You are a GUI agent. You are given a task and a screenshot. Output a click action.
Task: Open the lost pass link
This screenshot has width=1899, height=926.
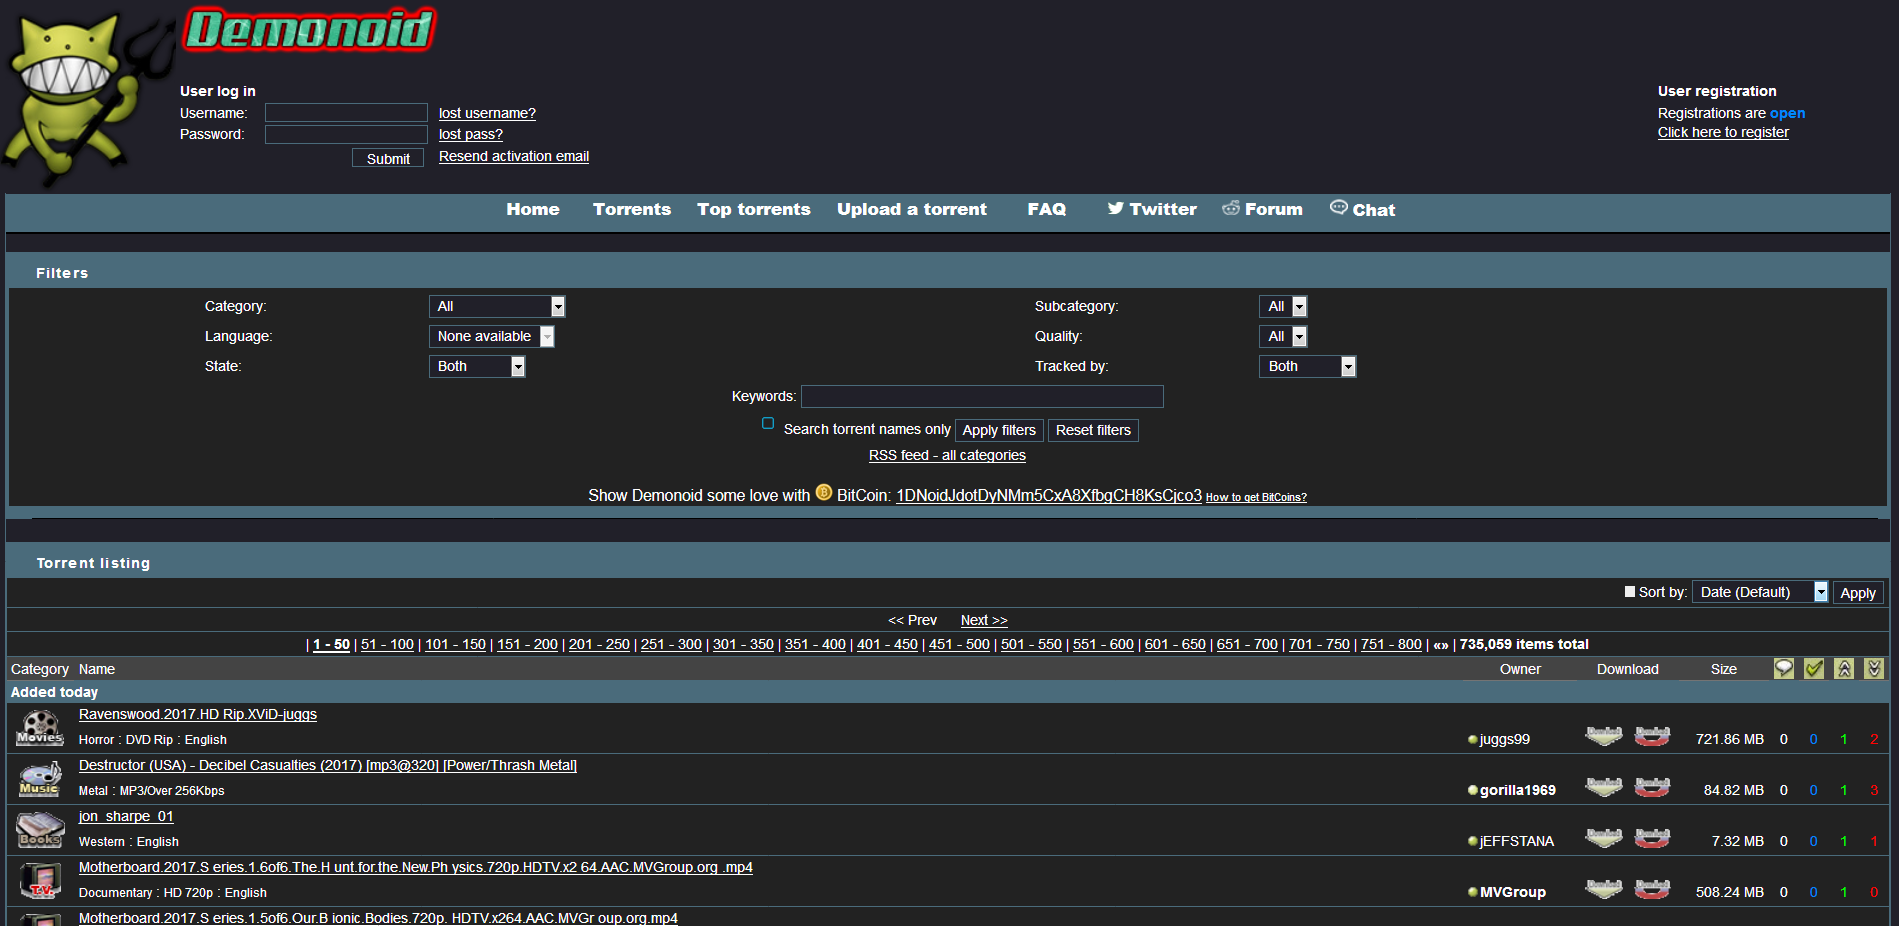[470, 134]
